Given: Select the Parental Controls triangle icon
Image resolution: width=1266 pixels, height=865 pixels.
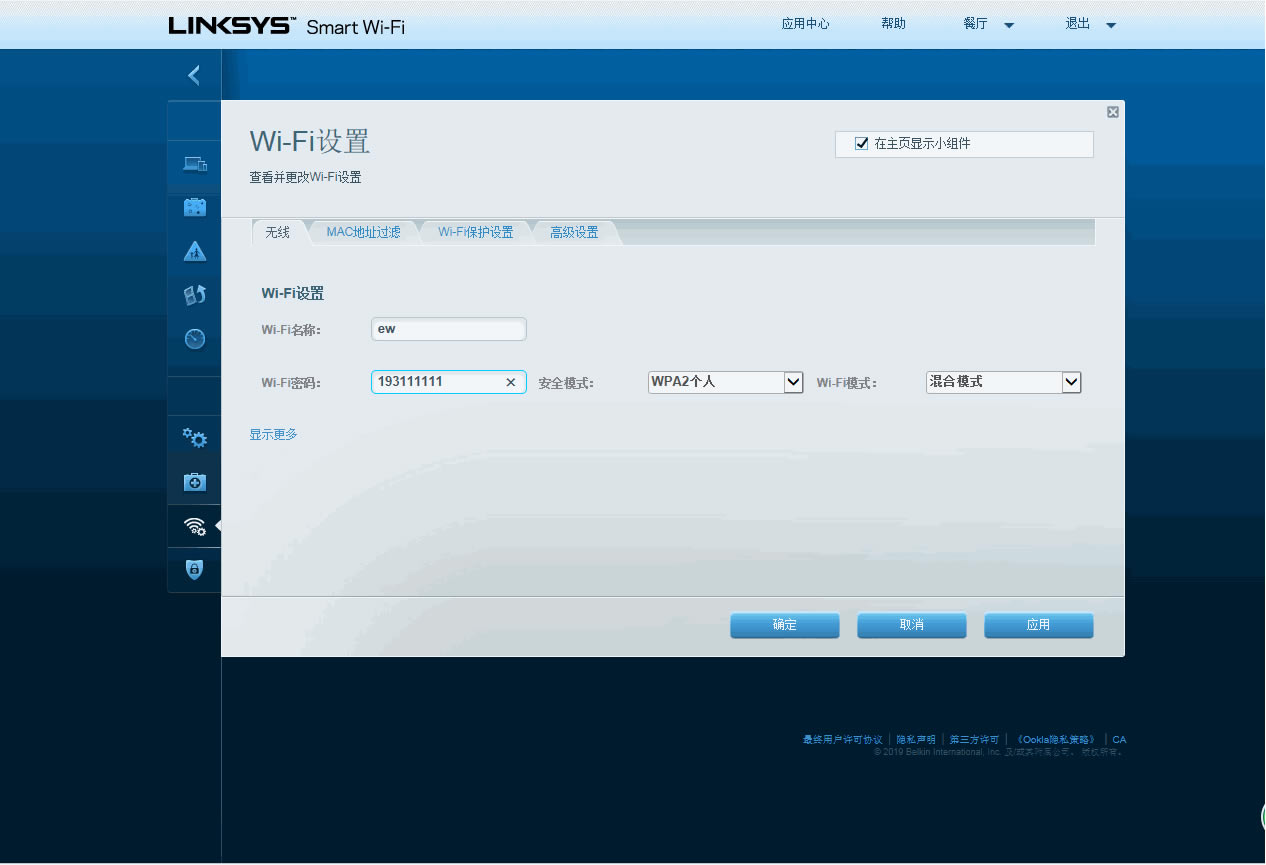Looking at the screenshot, I should click(194, 251).
